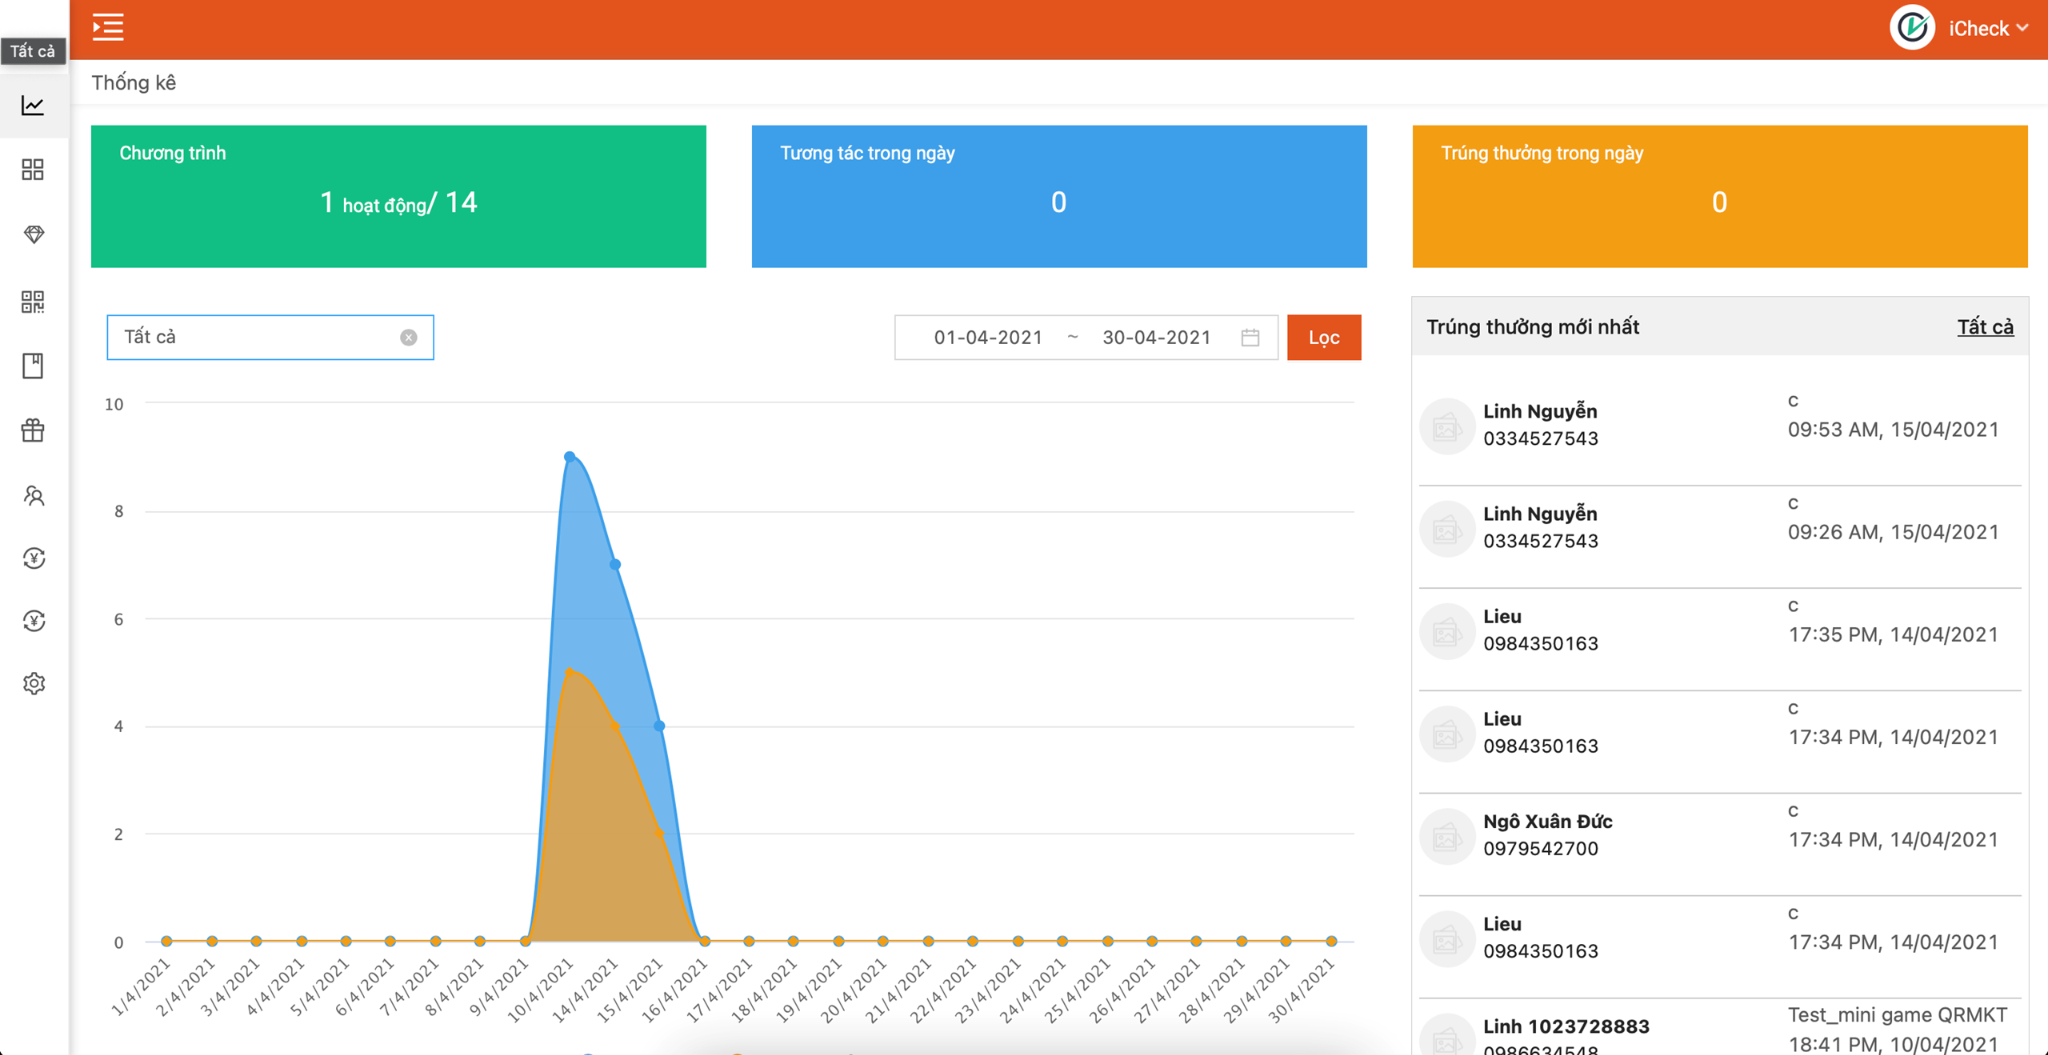Click the start date 01-04-2021 field
2048x1055 pixels.
pyautogui.click(x=987, y=338)
